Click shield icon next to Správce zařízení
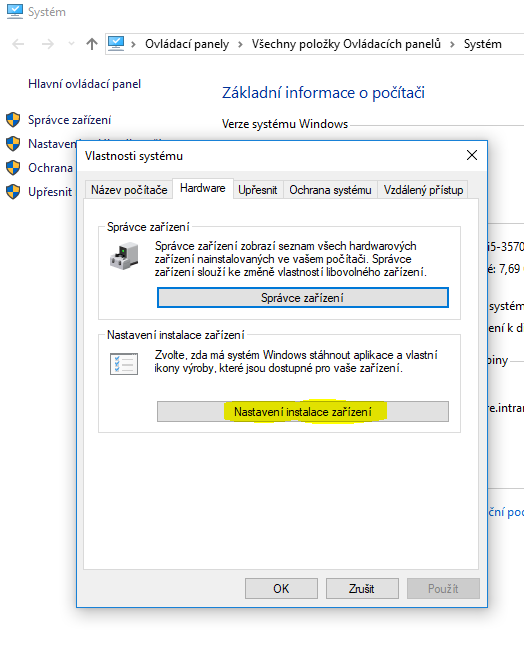The width and height of the screenshot is (524, 645). click(x=13, y=120)
